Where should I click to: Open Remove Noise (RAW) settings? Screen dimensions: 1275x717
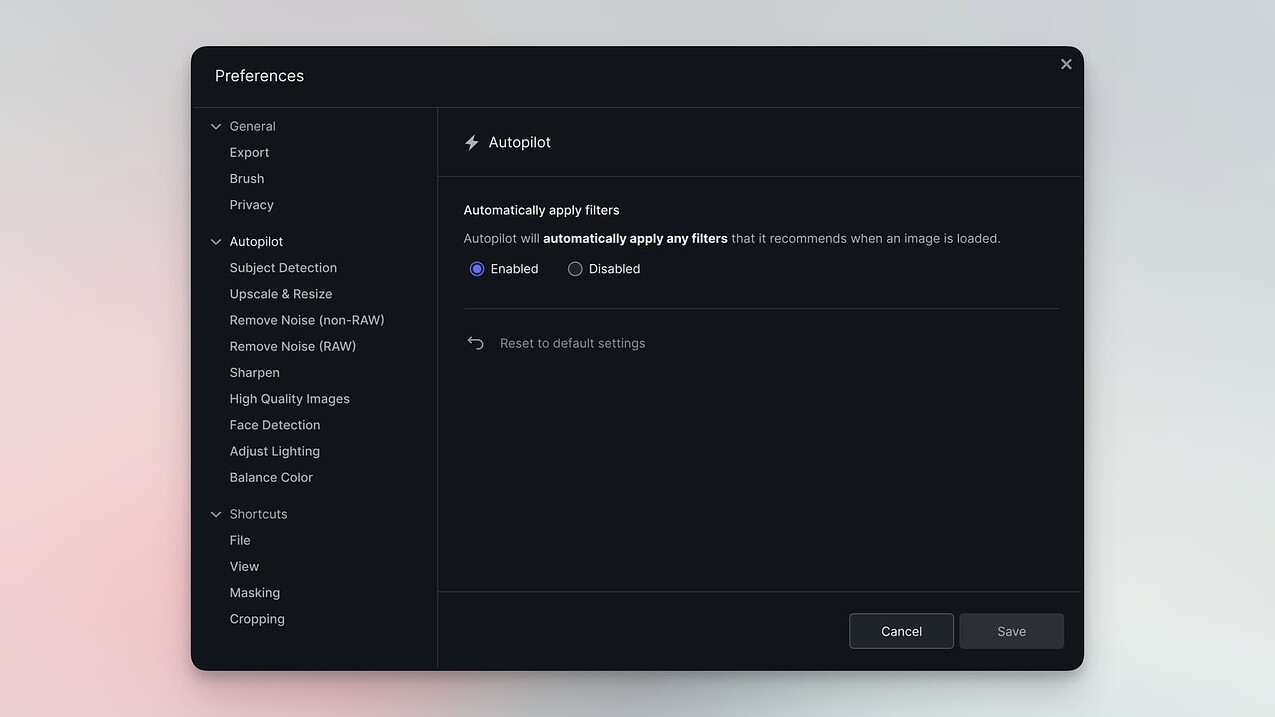tap(293, 345)
